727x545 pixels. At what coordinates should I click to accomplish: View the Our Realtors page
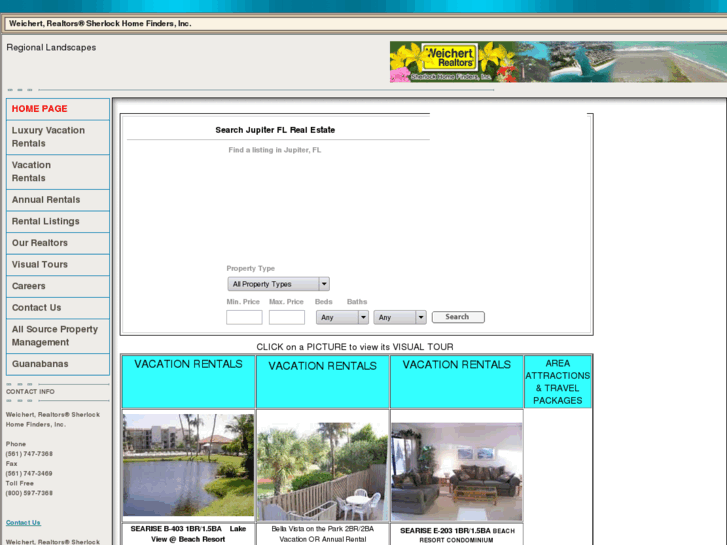click(58, 243)
